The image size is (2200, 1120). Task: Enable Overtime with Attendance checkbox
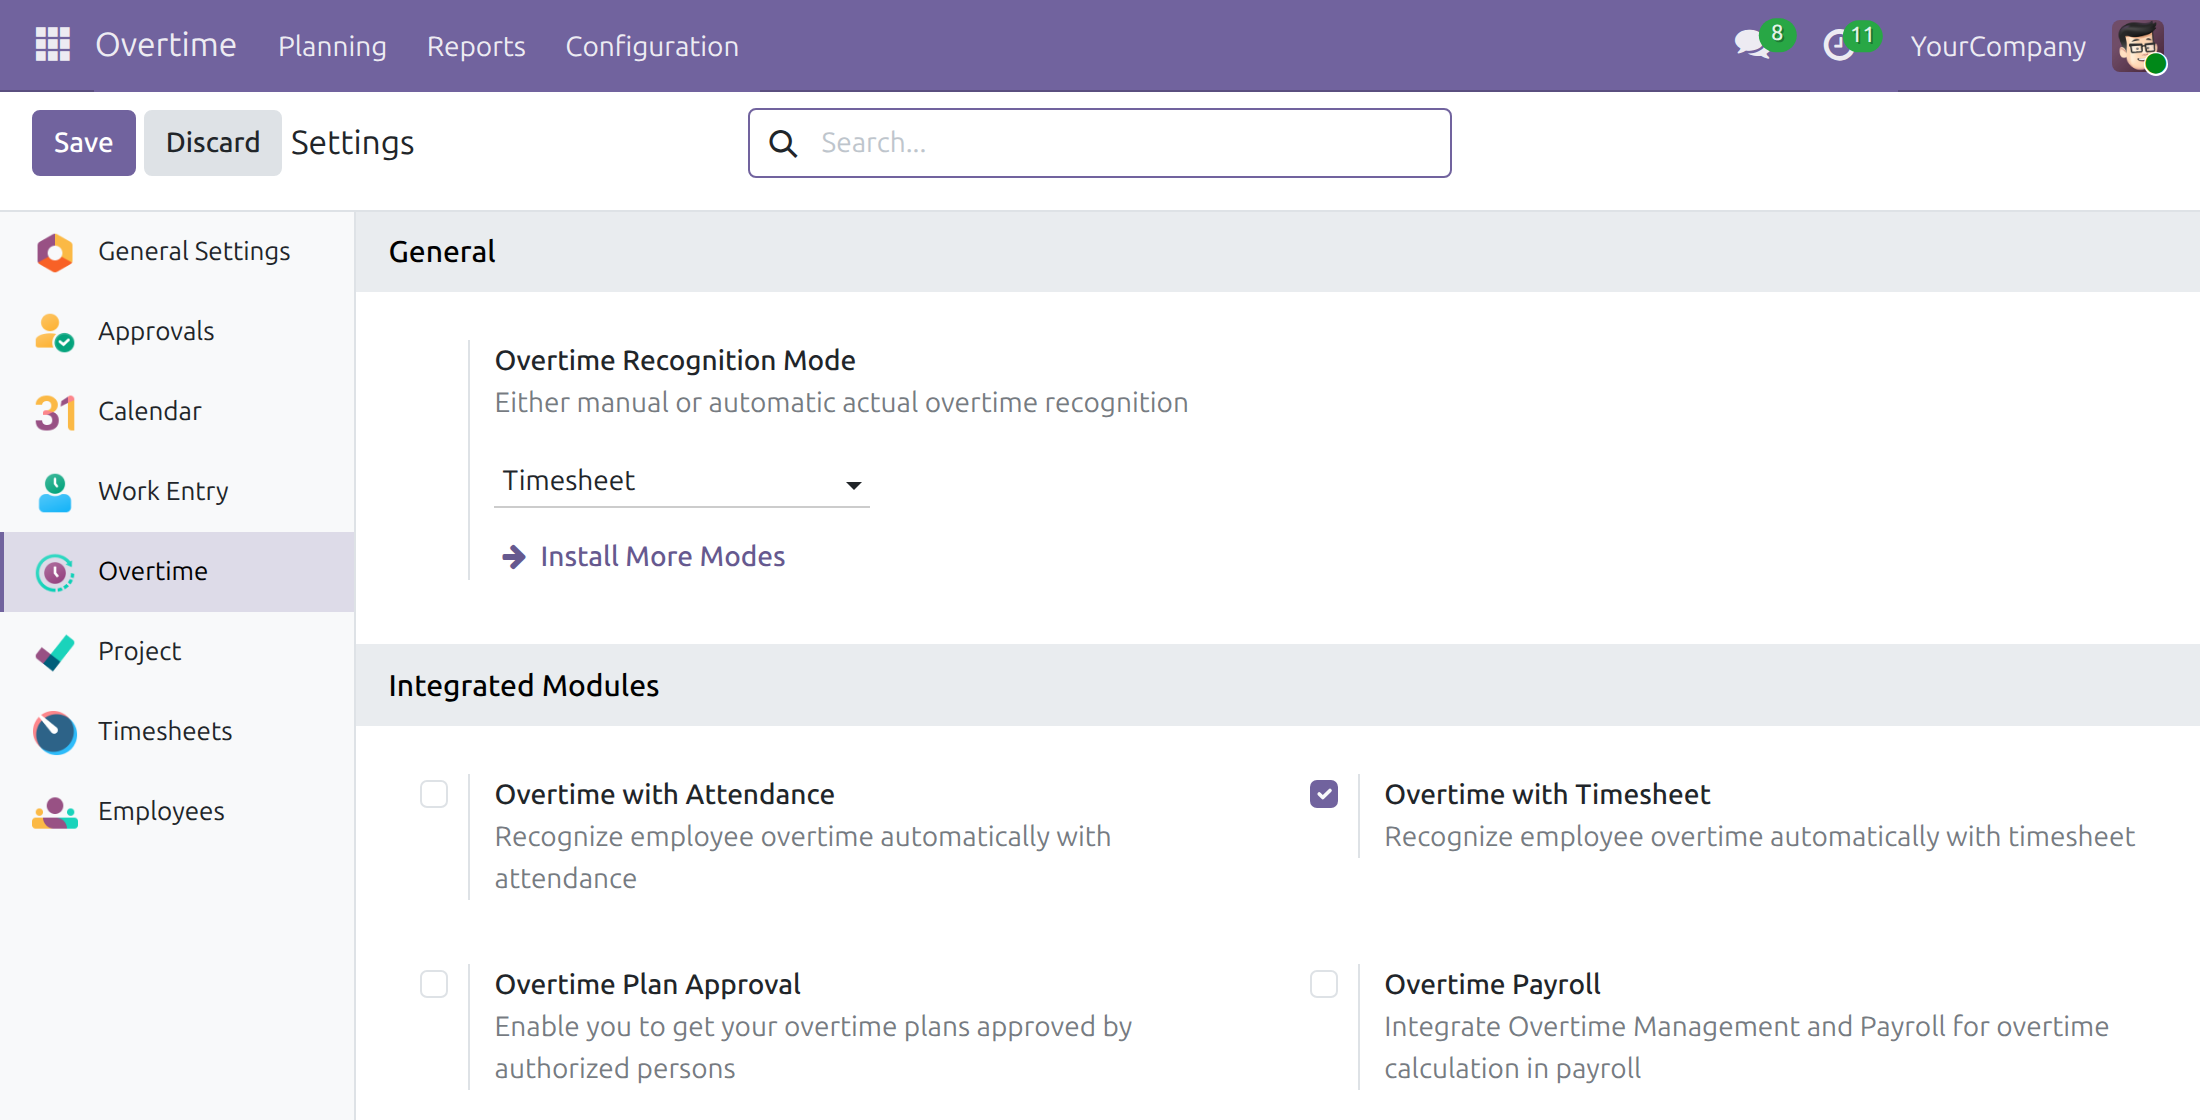(434, 794)
